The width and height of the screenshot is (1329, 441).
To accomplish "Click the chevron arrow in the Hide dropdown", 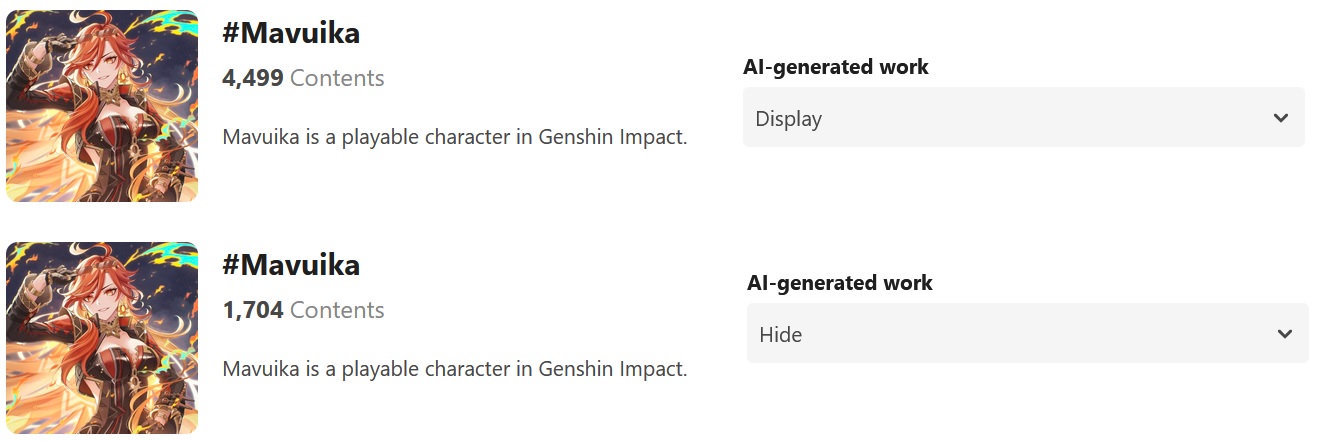I will click(x=1285, y=334).
